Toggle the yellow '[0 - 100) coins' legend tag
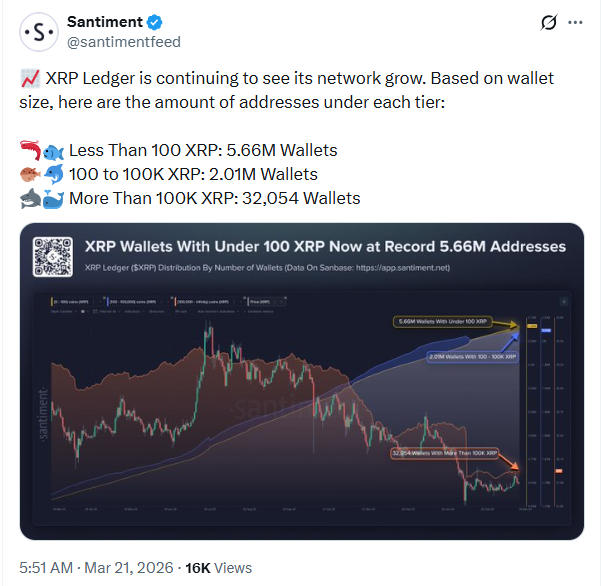This screenshot has height=586, width=601. (x=65, y=298)
